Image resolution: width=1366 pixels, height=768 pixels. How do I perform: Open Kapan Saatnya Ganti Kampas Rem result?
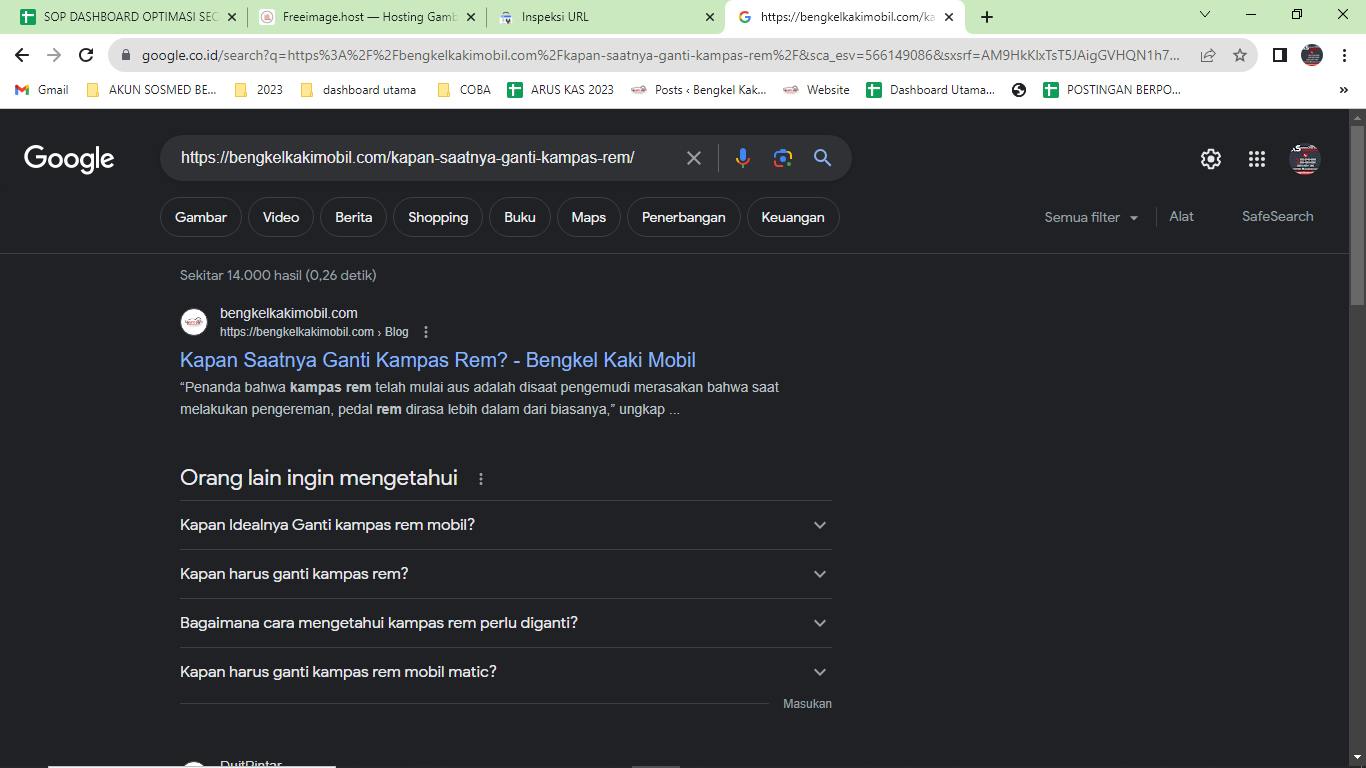tap(438, 360)
